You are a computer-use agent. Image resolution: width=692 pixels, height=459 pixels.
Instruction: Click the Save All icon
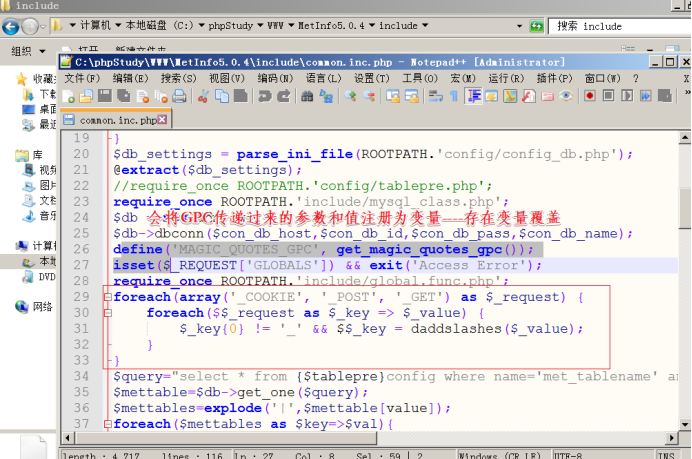124,96
